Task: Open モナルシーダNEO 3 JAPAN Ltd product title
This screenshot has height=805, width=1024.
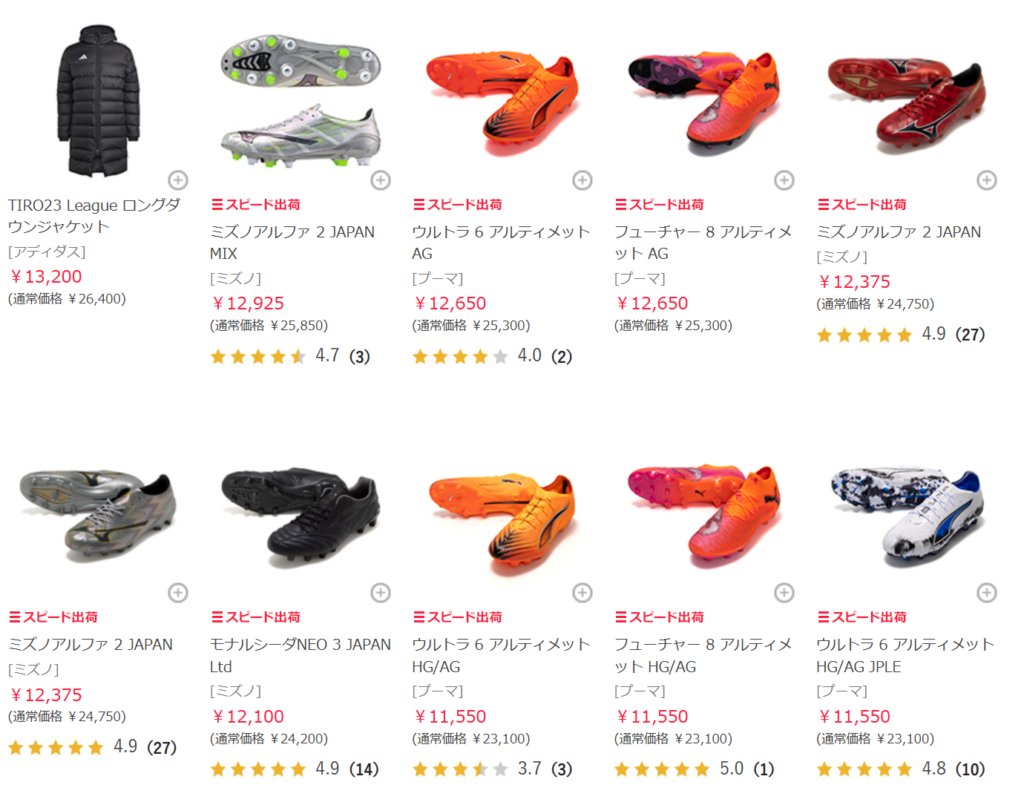Action: (x=300, y=655)
